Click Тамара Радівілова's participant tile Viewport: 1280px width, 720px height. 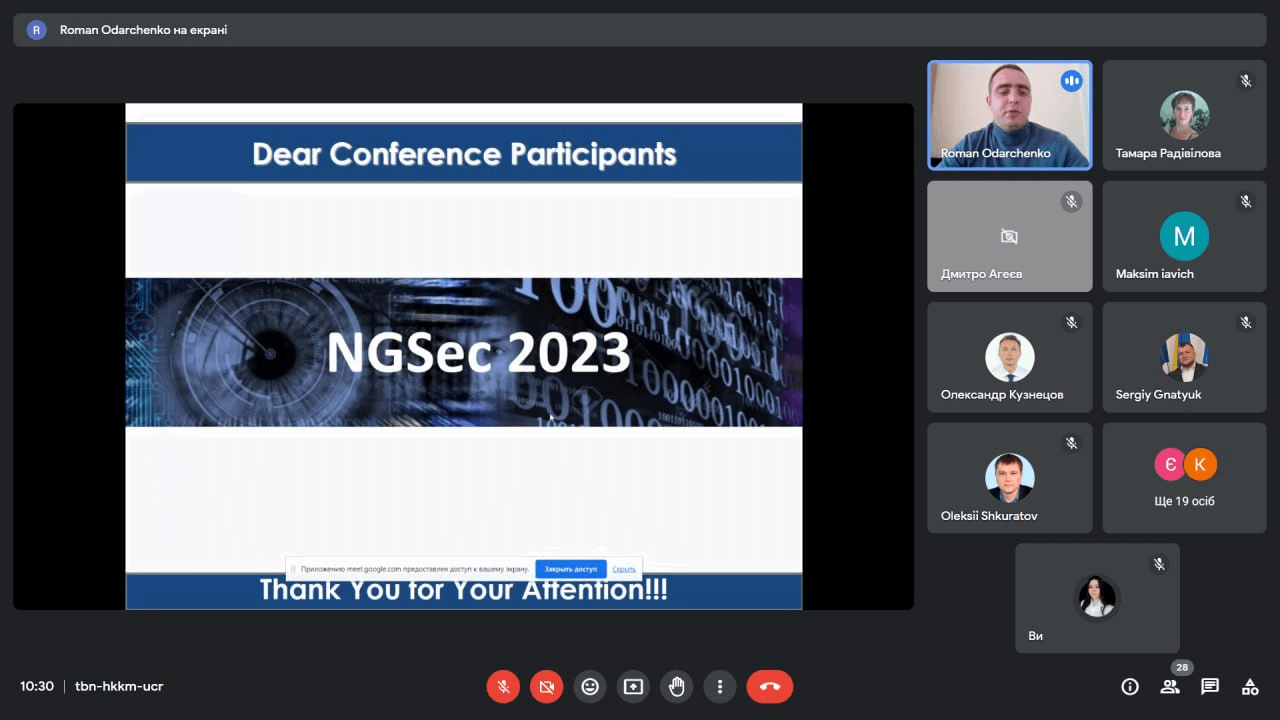1184,115
